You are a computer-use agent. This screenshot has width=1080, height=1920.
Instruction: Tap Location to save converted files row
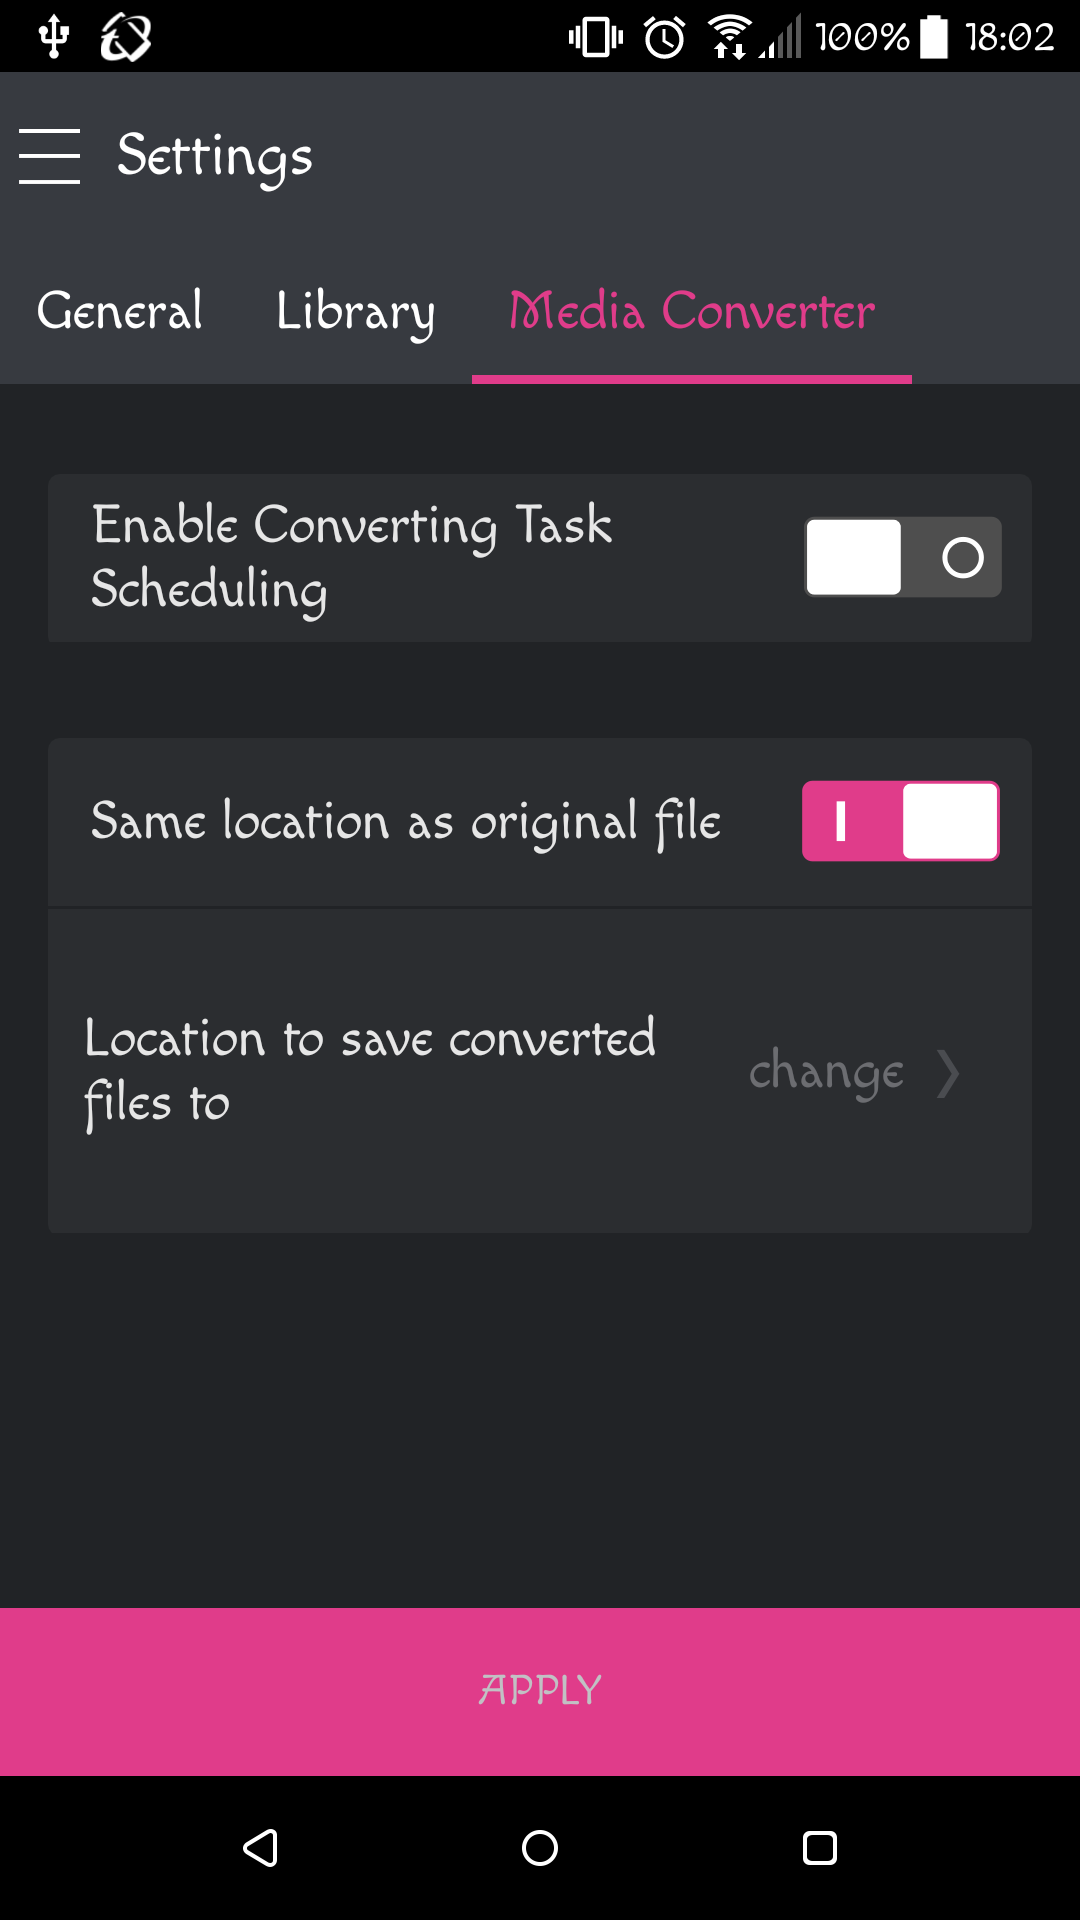(x=540, y=1072)
